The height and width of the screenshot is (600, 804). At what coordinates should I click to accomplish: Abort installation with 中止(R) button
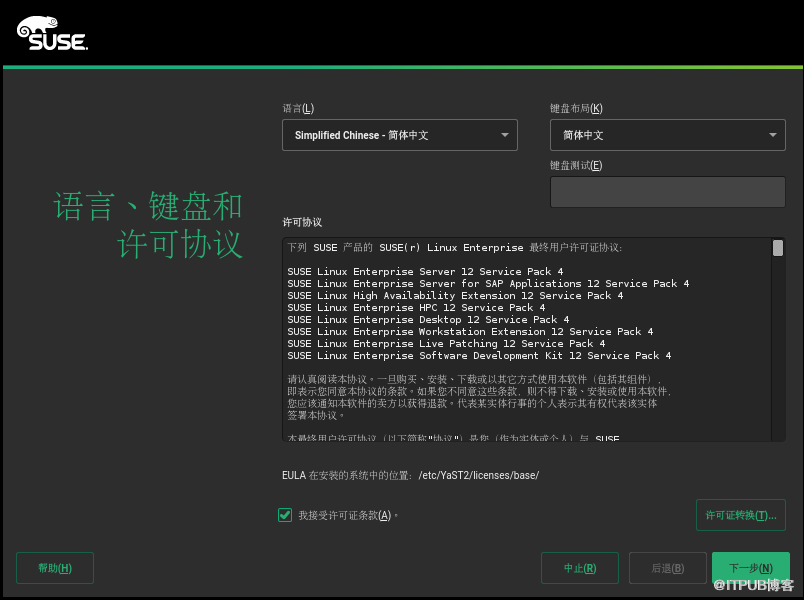pos(579,568)
